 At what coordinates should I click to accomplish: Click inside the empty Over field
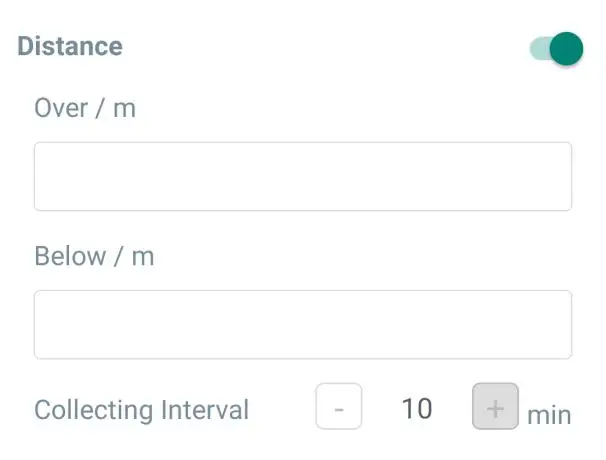(x=302, y=176)
